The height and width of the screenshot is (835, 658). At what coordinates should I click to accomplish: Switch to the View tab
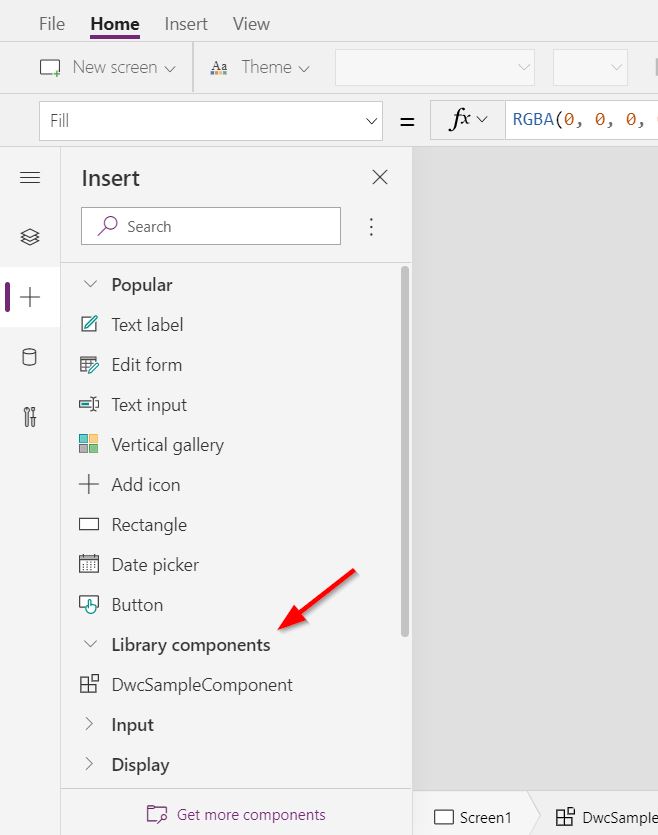tap(251, 23)
